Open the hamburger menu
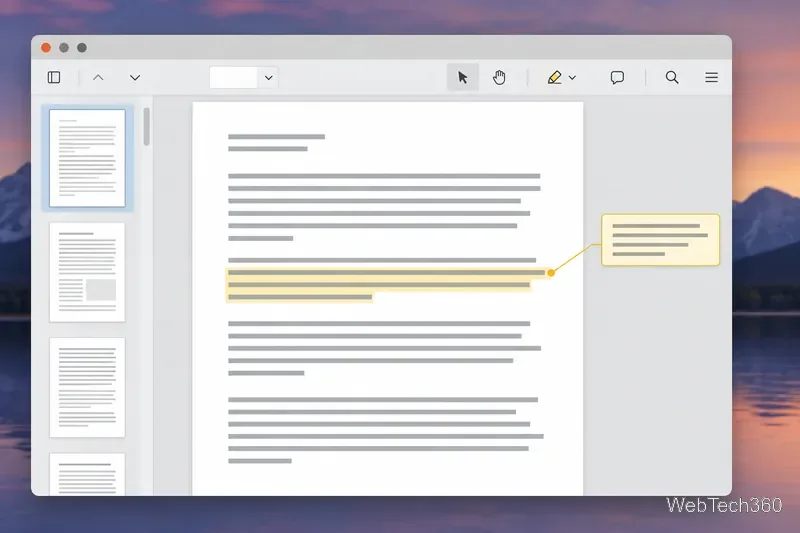The height and width of the screenshot is (533, 800). click(711, 78)
